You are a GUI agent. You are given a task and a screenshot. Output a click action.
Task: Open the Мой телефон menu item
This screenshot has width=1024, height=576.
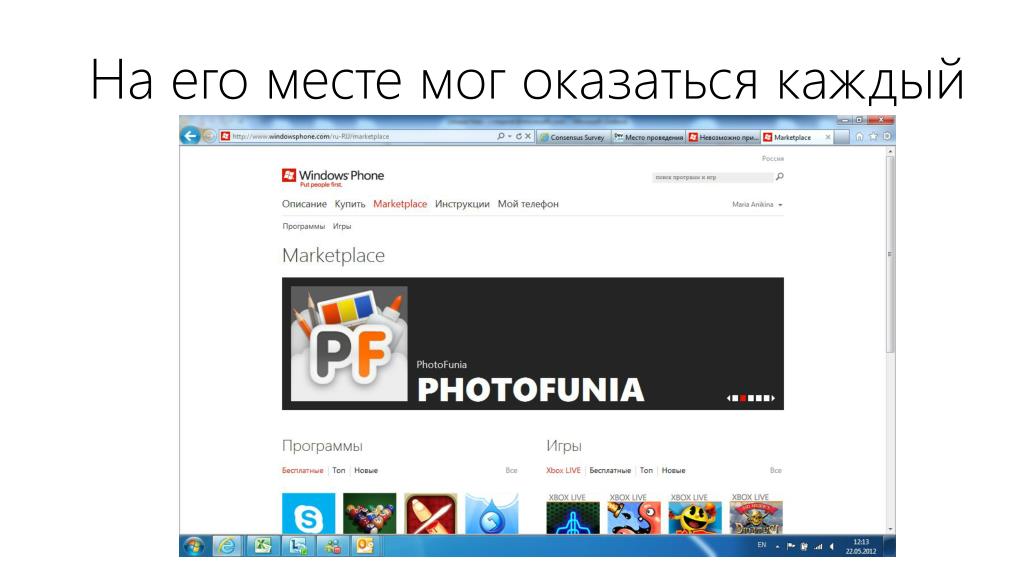[528, 204]
